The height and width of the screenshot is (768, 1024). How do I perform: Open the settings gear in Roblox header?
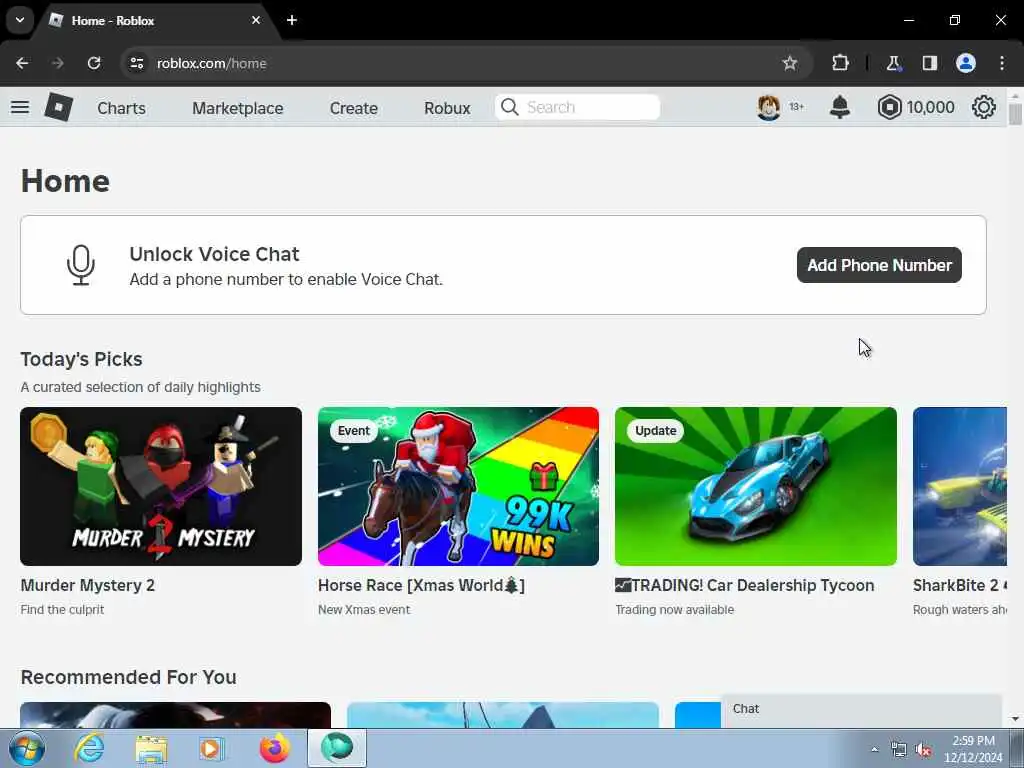pyautogui.click(x=983, y=107)
